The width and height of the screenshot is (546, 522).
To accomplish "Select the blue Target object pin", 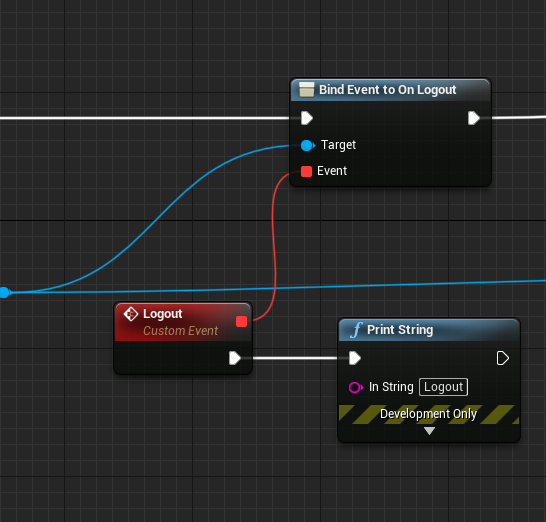I will [x=307, y=145].
